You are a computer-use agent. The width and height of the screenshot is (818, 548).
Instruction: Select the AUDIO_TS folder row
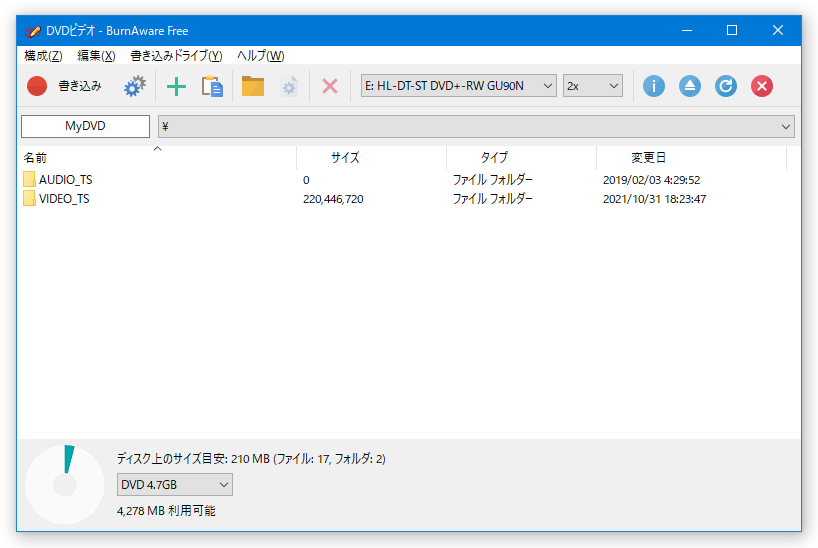coord(402,180)
